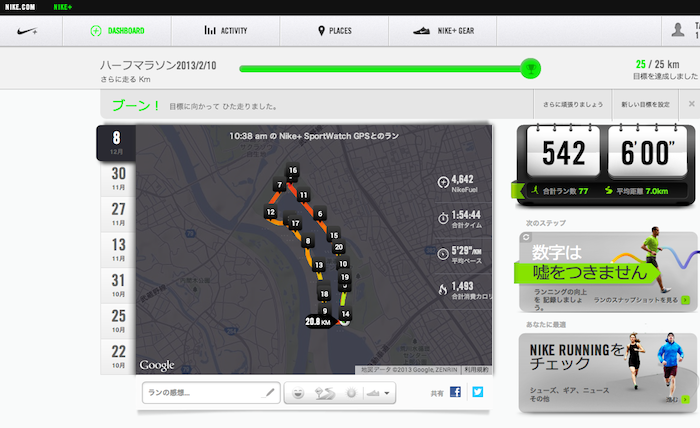Click kilometer marker 15 on map
The image size is (700, 428).
[334, 235]
